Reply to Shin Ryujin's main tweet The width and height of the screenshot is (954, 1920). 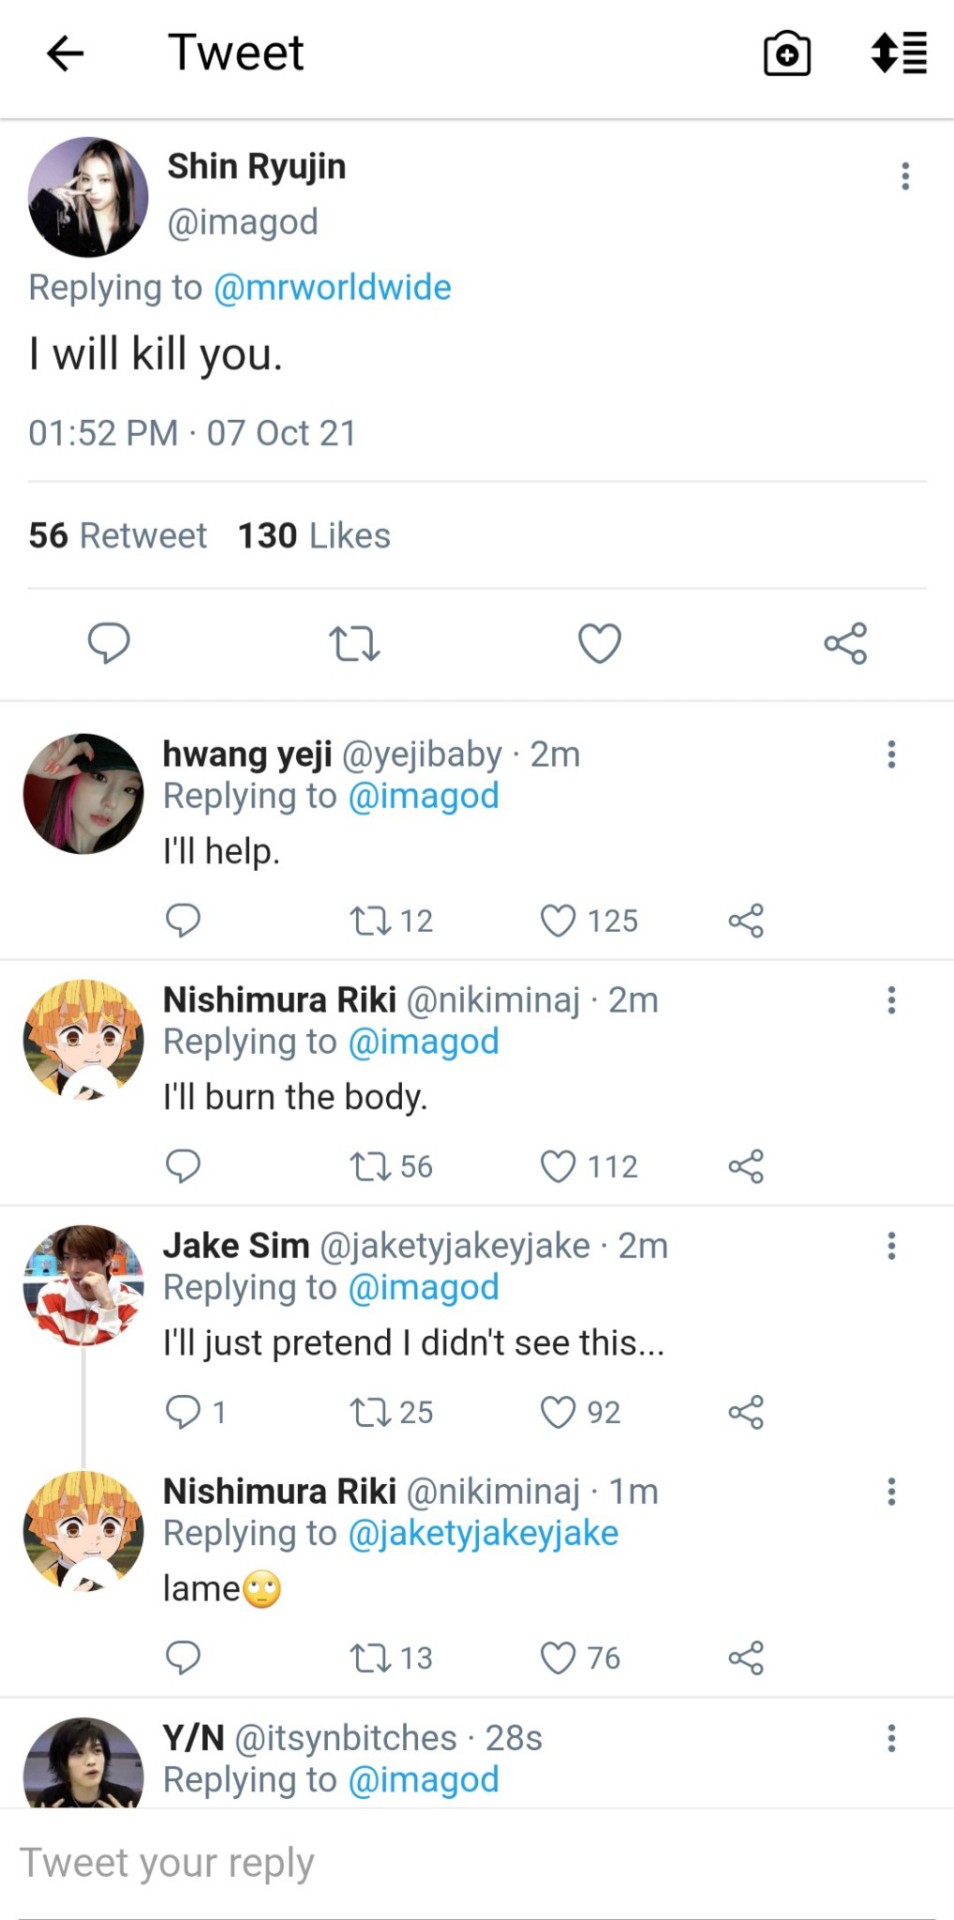(x=109, y=643)
